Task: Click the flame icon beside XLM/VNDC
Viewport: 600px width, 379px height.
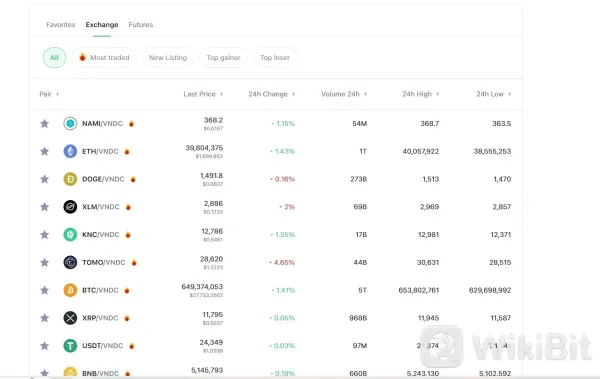Action: (x=128, y=207)
